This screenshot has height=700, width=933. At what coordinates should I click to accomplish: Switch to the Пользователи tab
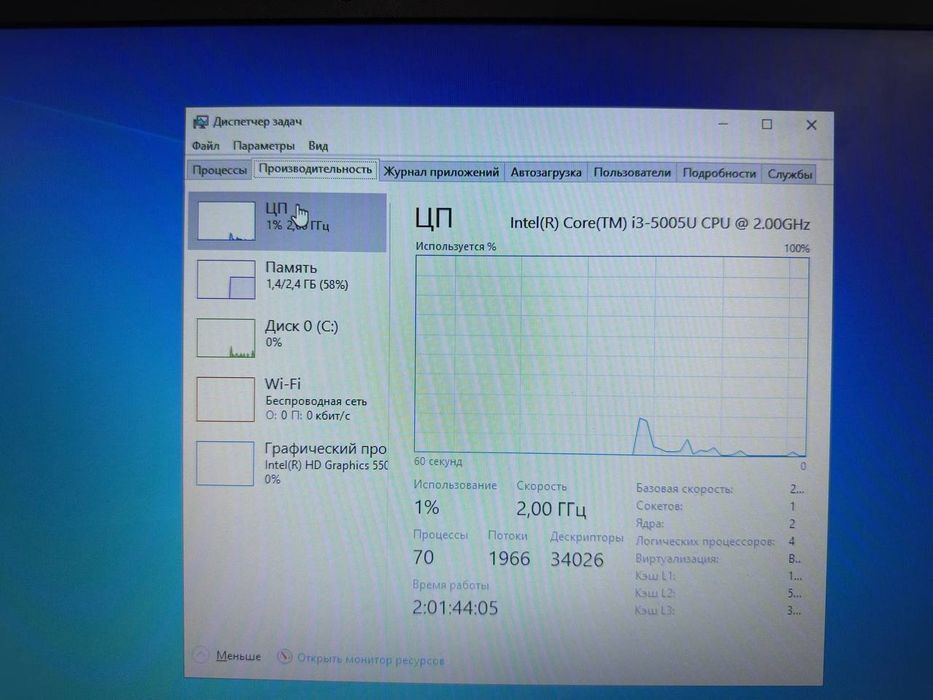pyautogui.click(x=632, y=173)
